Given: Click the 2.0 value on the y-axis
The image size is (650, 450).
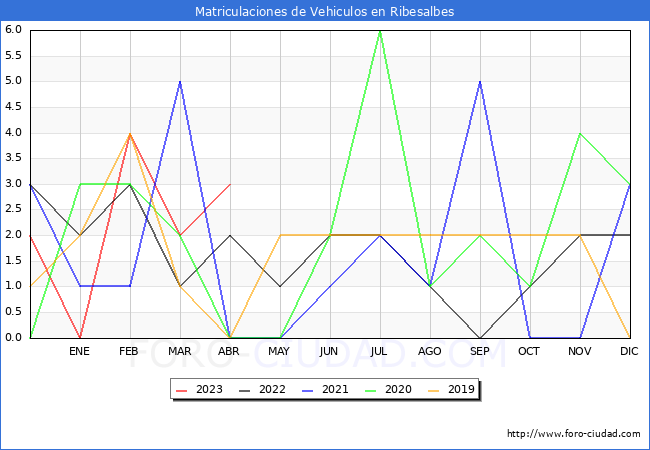Looking at the screenshot, I should [x=13, y=235].
